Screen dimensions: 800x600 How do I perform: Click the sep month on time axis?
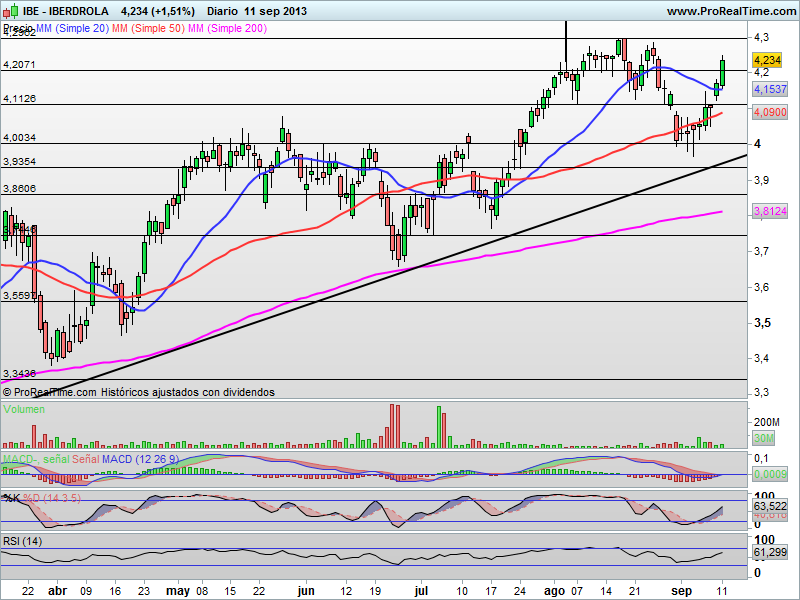682,591
